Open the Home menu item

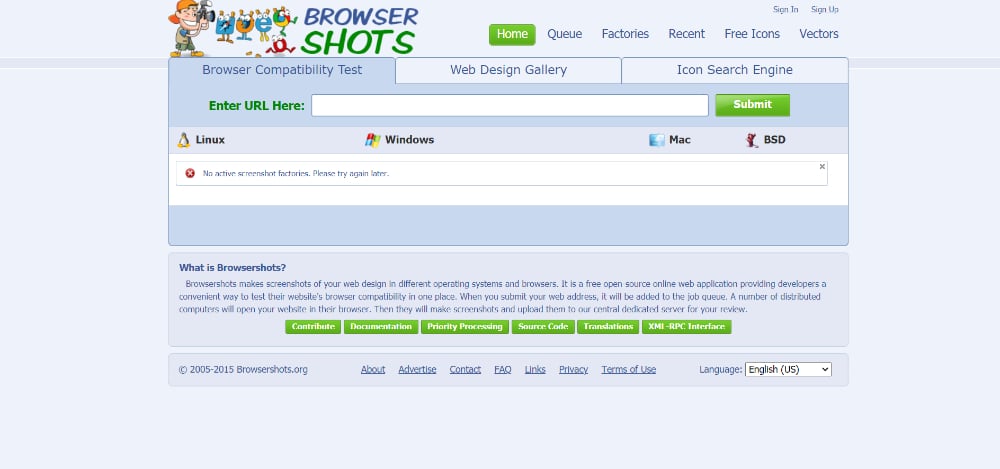512,34
